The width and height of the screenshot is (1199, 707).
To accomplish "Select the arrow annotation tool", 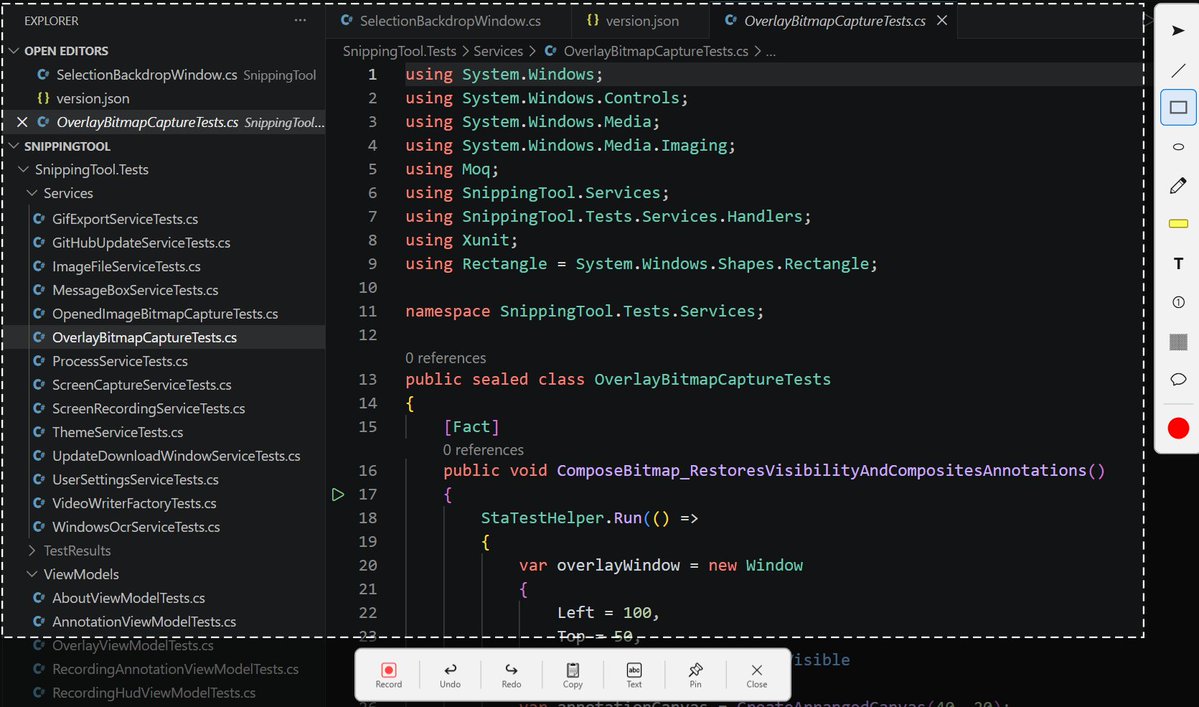I will [1178, 31].
